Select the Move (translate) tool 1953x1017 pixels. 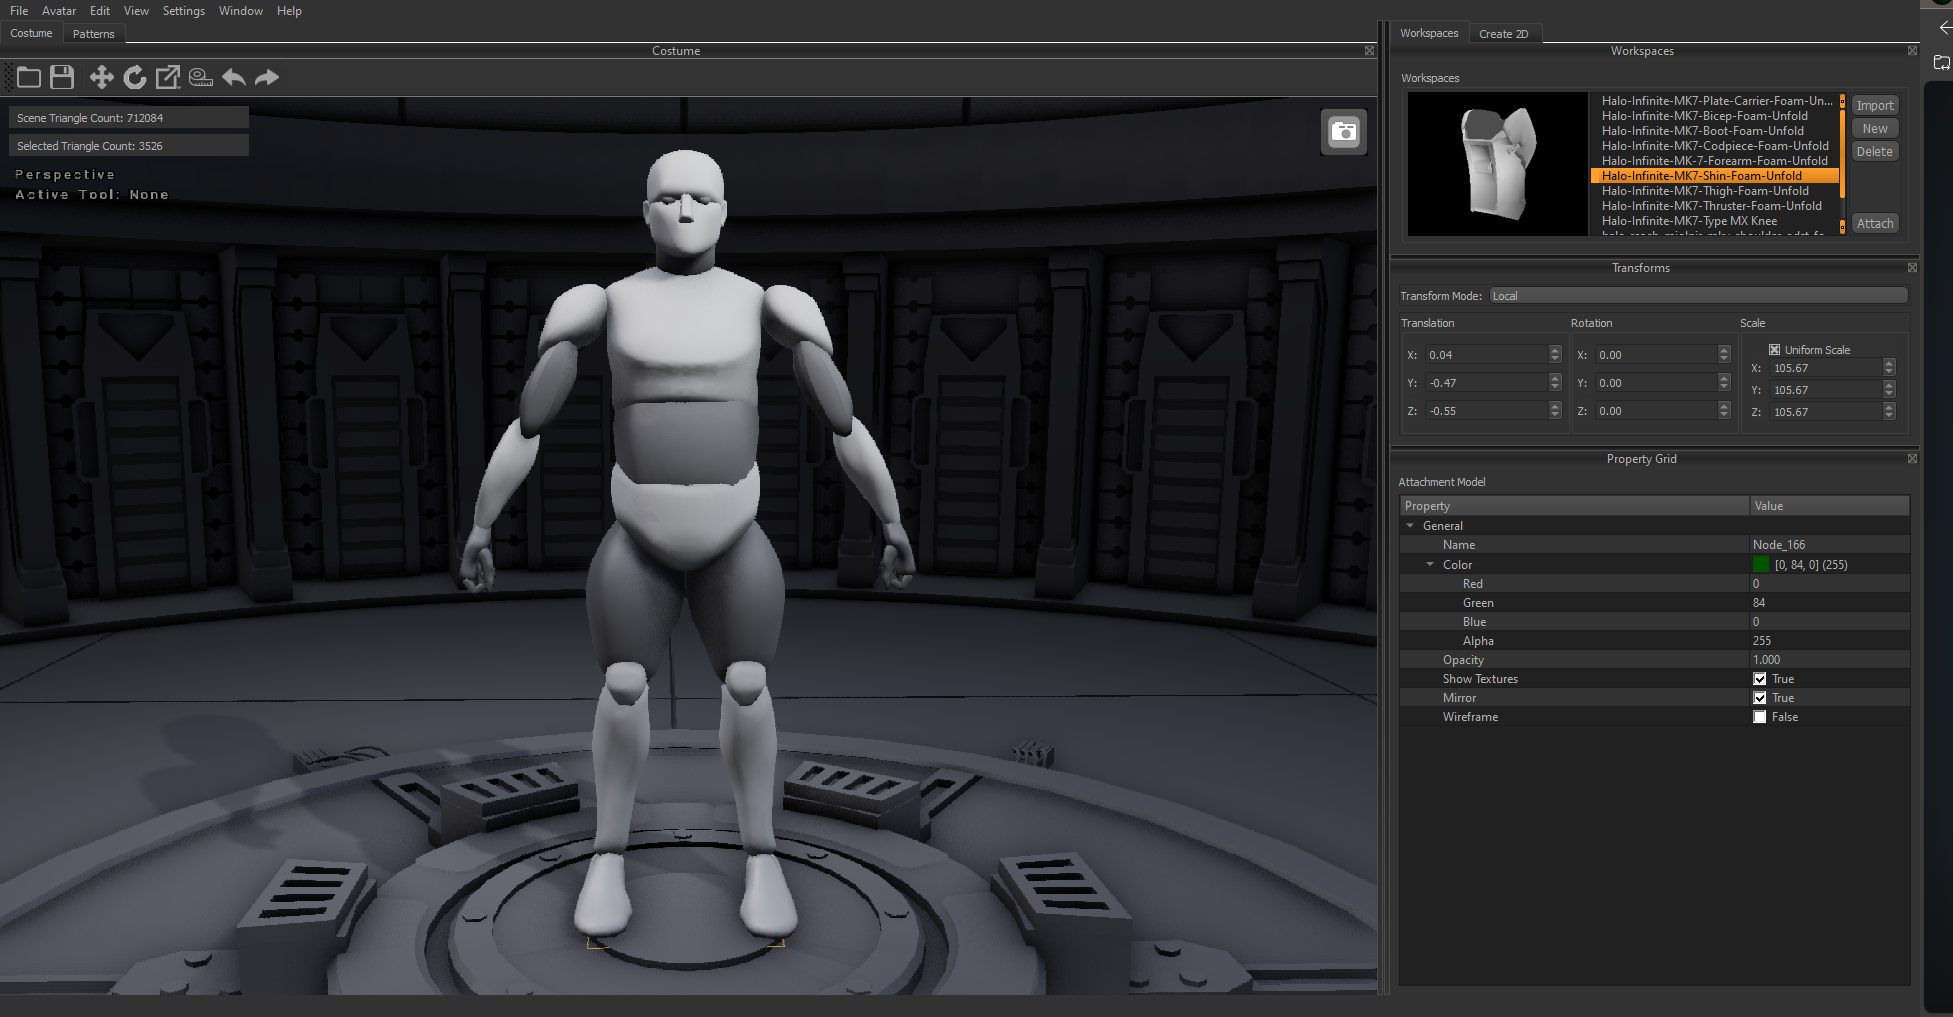[101, 77]
